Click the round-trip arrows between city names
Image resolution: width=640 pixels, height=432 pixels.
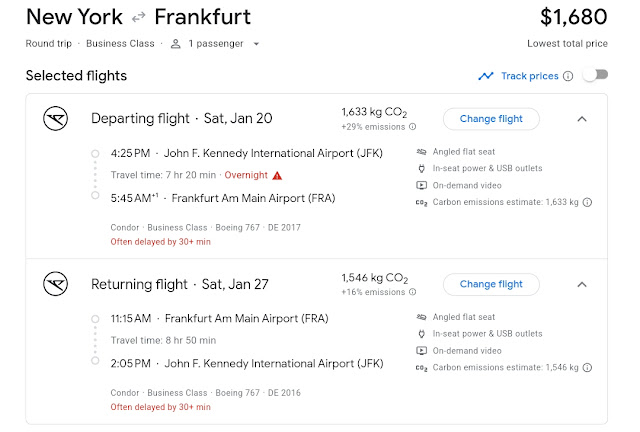click(x=139, y=18)
